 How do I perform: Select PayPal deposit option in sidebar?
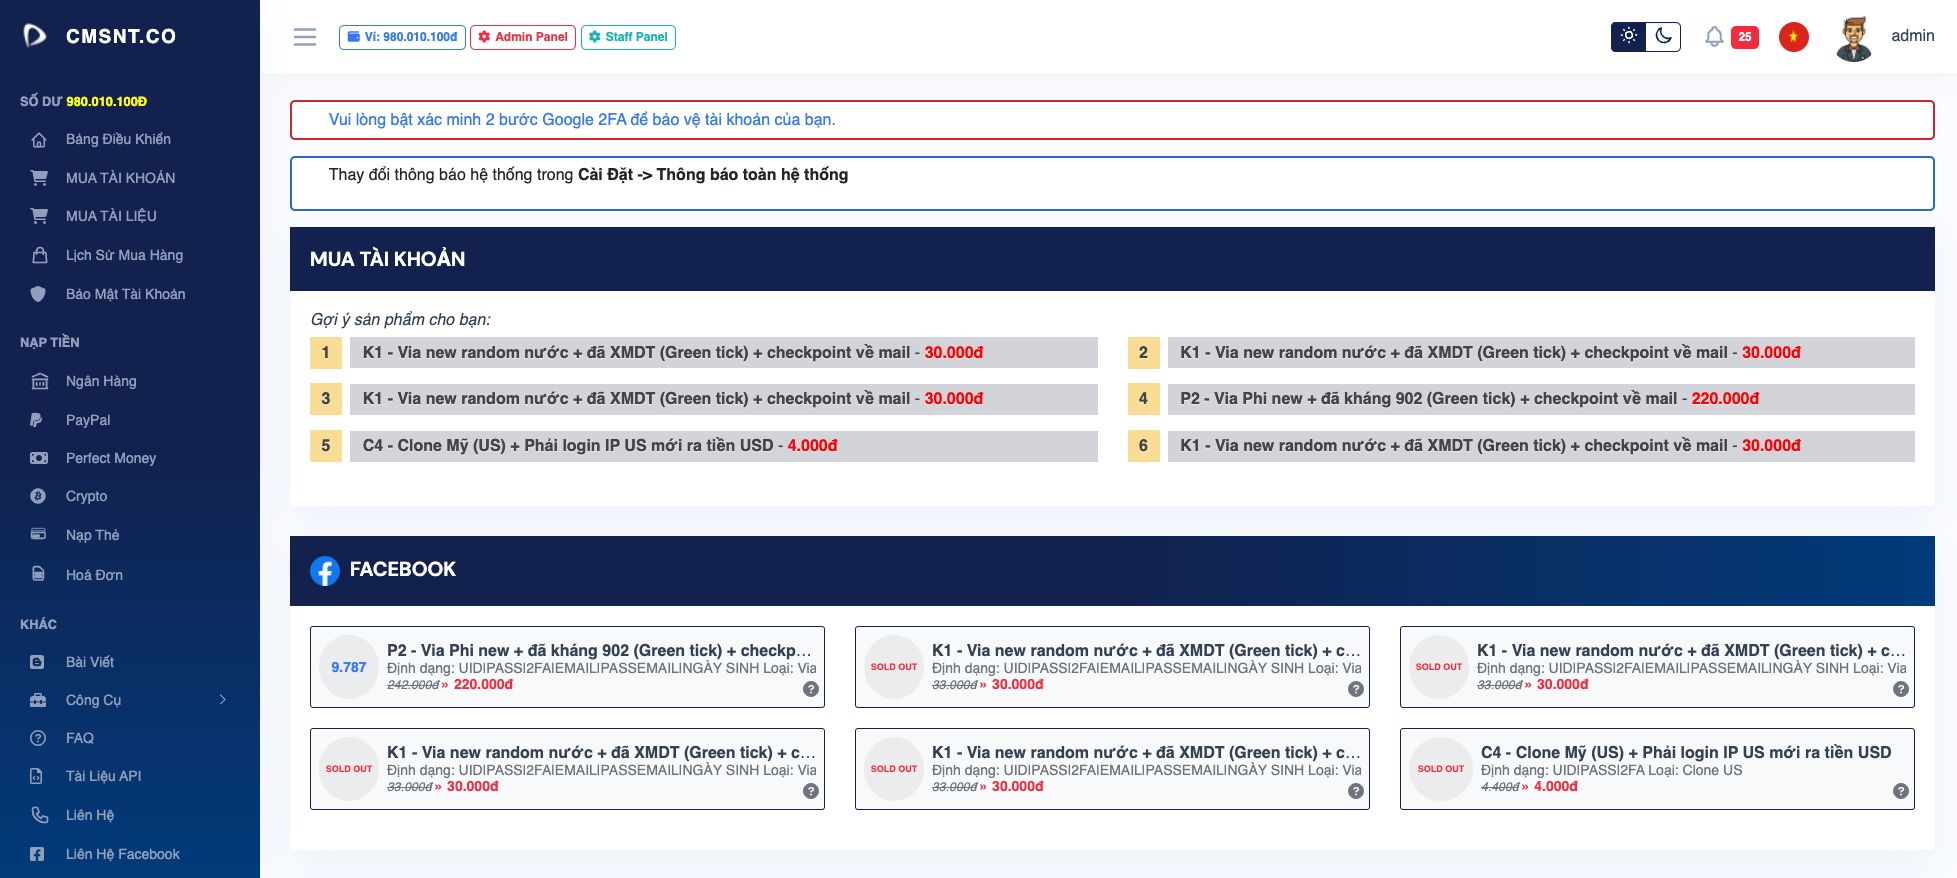88,420
